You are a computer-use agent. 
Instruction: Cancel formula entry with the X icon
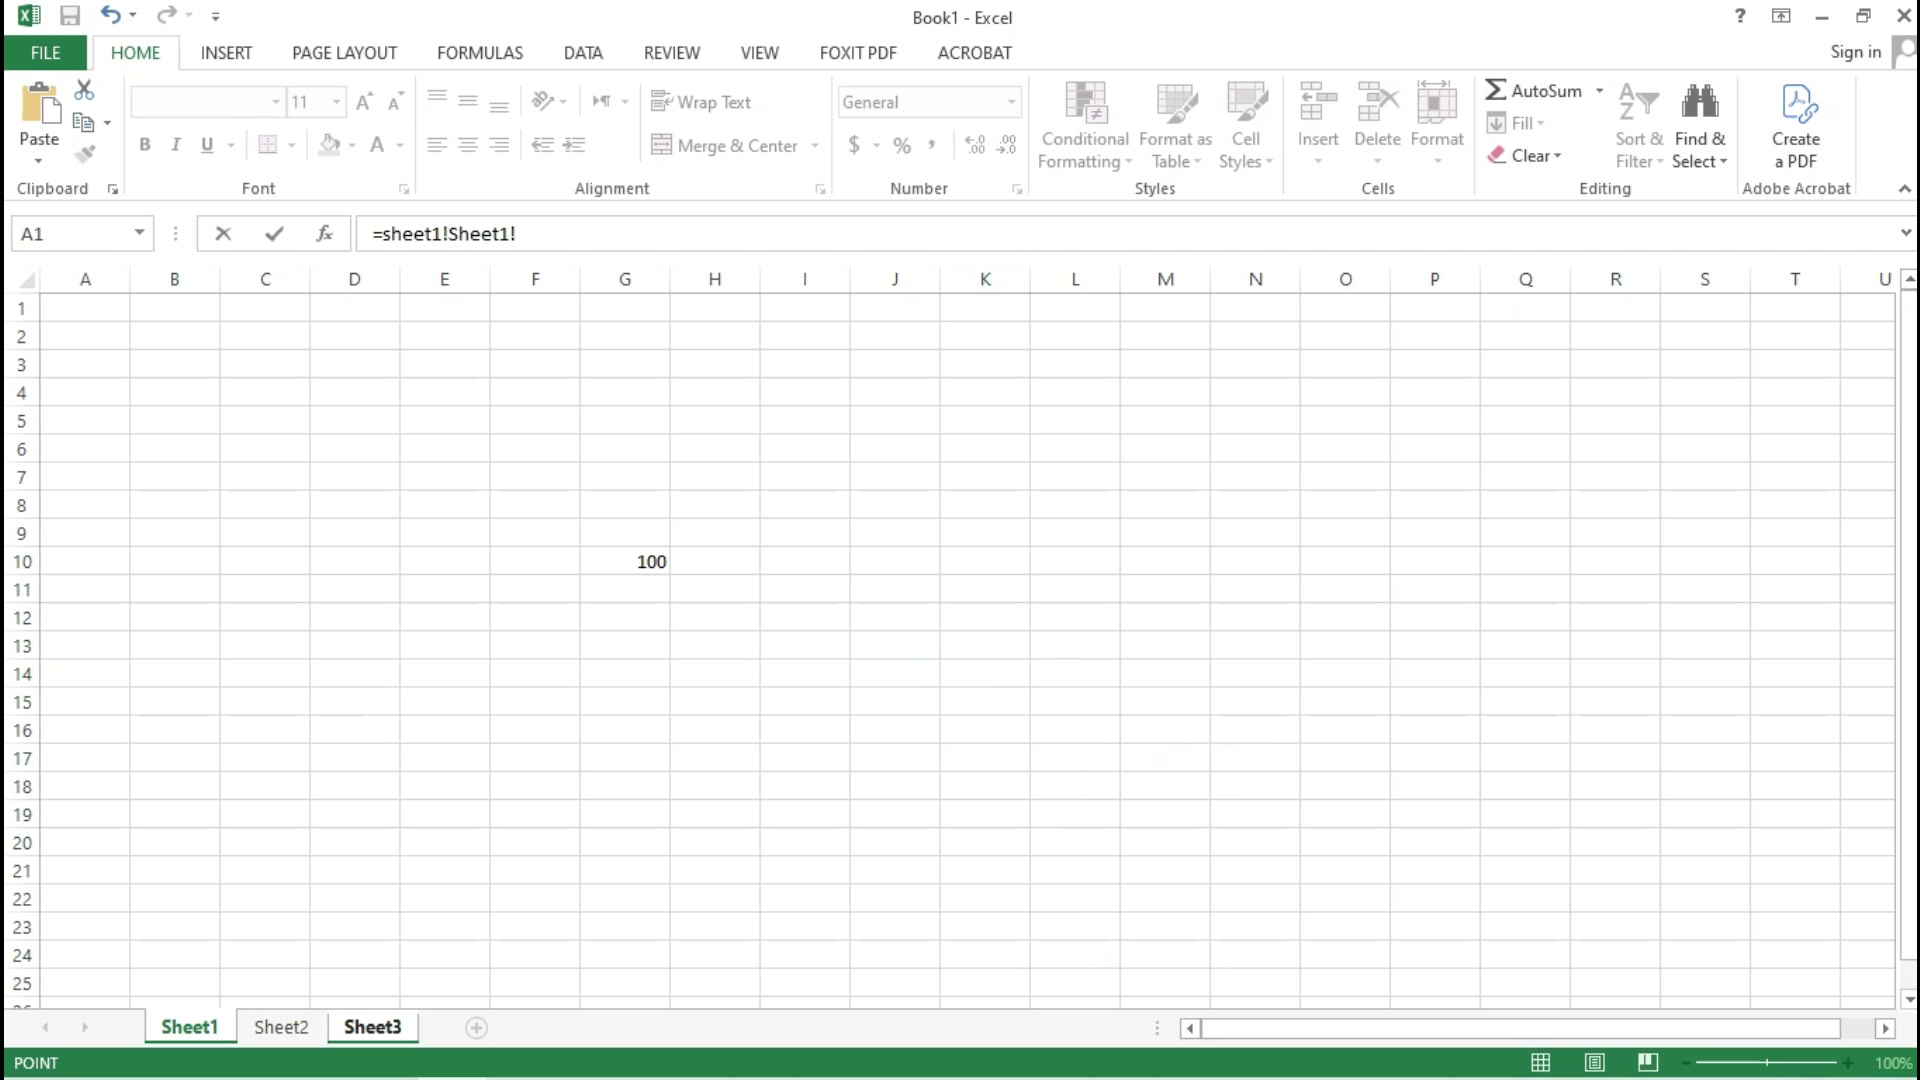coord(223,234)
